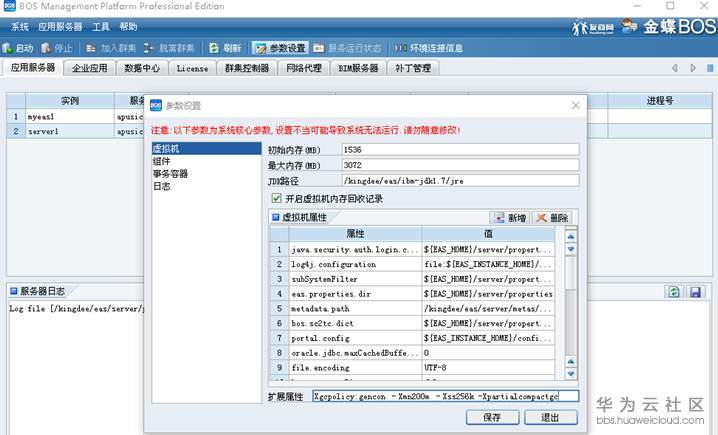Click the refresh icon in 服务器日志 panel
The image size is (718, 435).
click(674, 292)
